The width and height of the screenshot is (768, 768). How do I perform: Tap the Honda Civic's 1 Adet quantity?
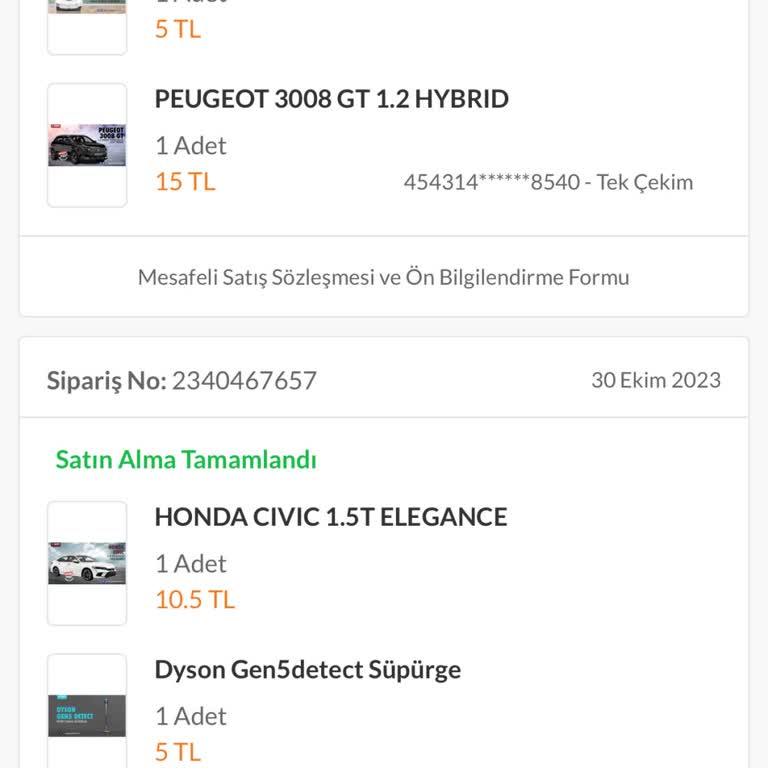coord(190,564)
